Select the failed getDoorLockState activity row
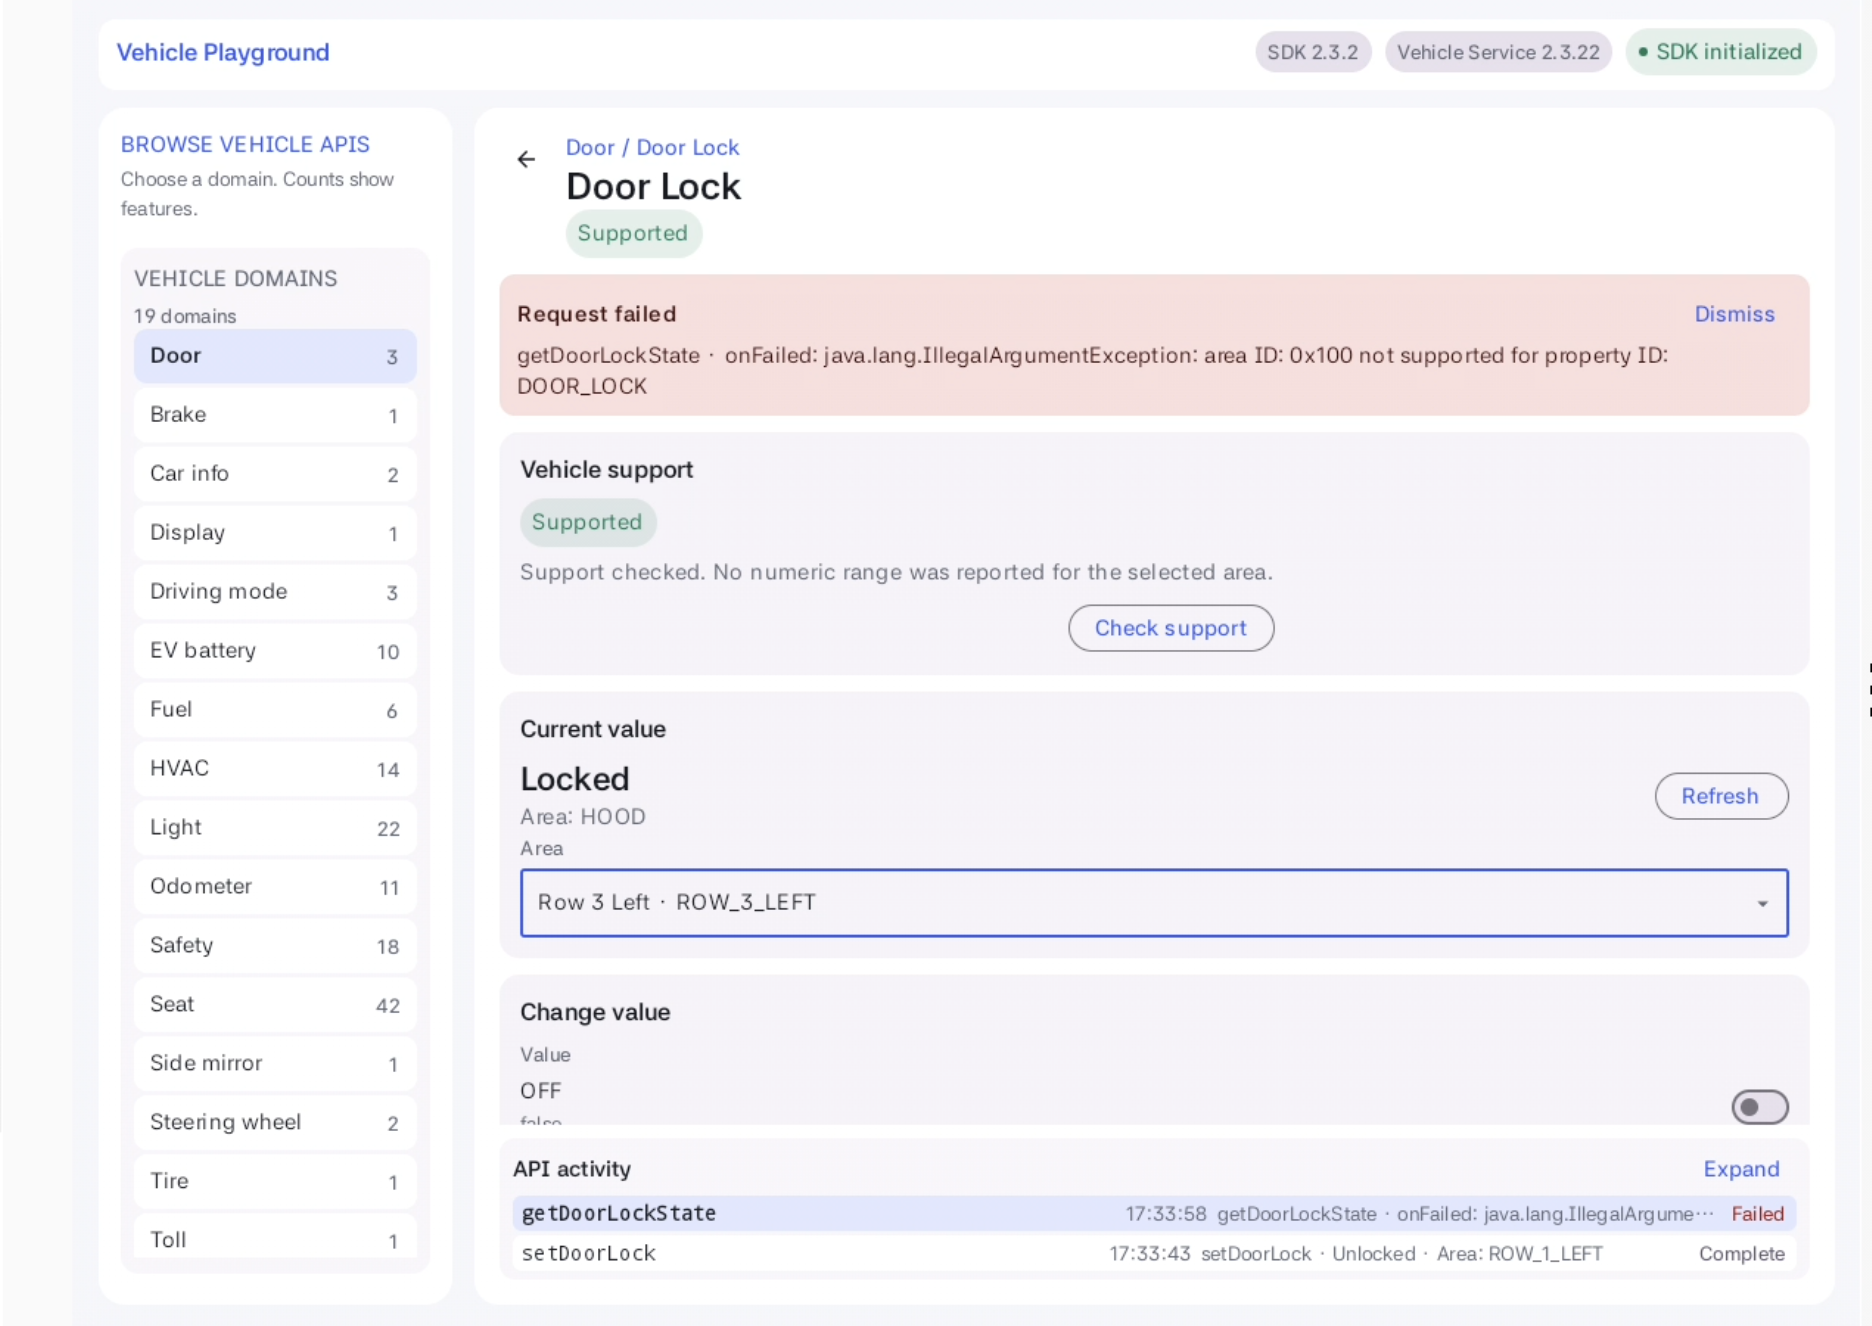Viewport: 1872px width, 1326px height. tap(1154, 1214)
